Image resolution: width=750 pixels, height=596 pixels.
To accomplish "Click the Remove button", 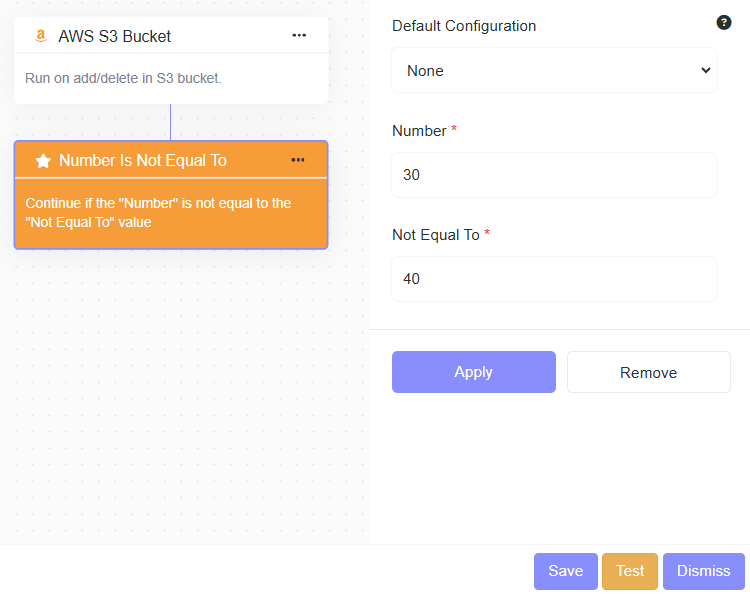I will pyautogui.click(x=649, y=372).
